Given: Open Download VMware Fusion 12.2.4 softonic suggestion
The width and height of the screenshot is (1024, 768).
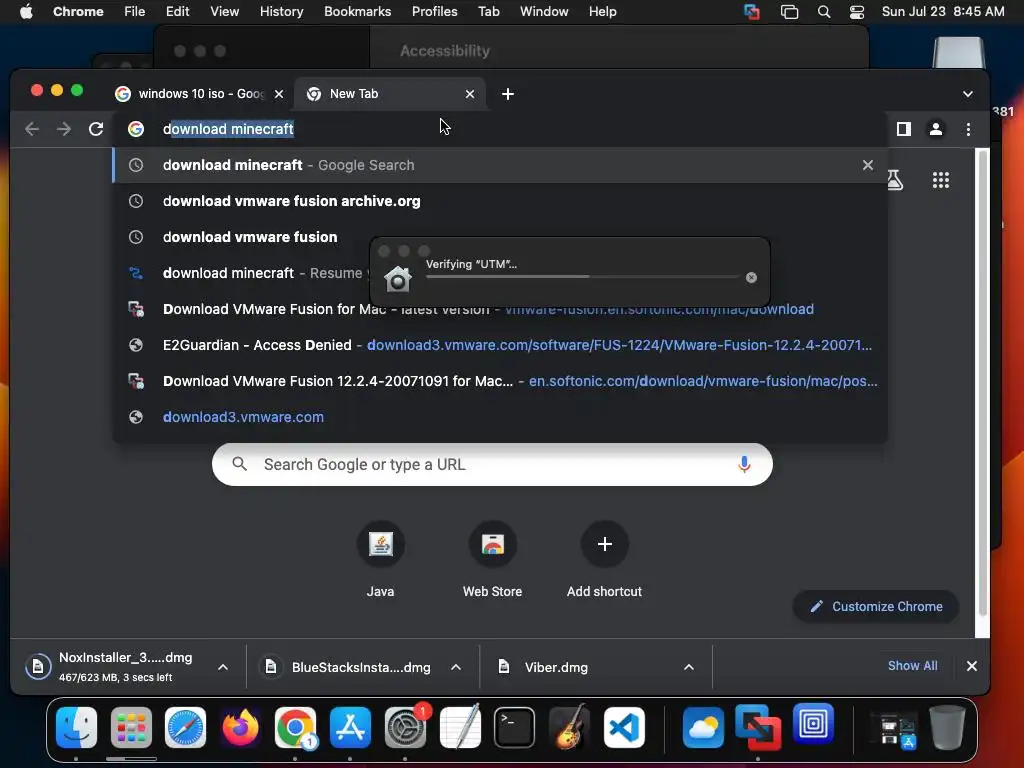Looking at the screenshot, I should pyautogui.click(x=500, y=381).
